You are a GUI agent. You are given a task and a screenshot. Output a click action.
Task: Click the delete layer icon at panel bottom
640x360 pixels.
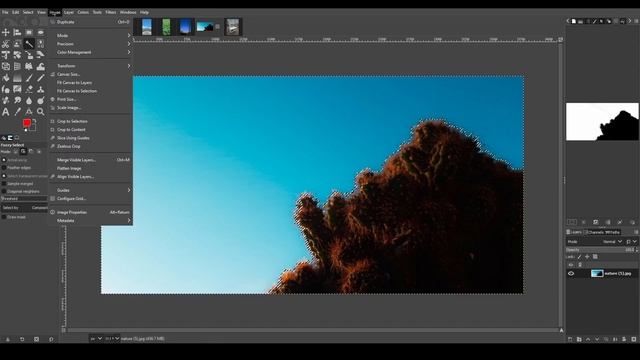(634, 339)
